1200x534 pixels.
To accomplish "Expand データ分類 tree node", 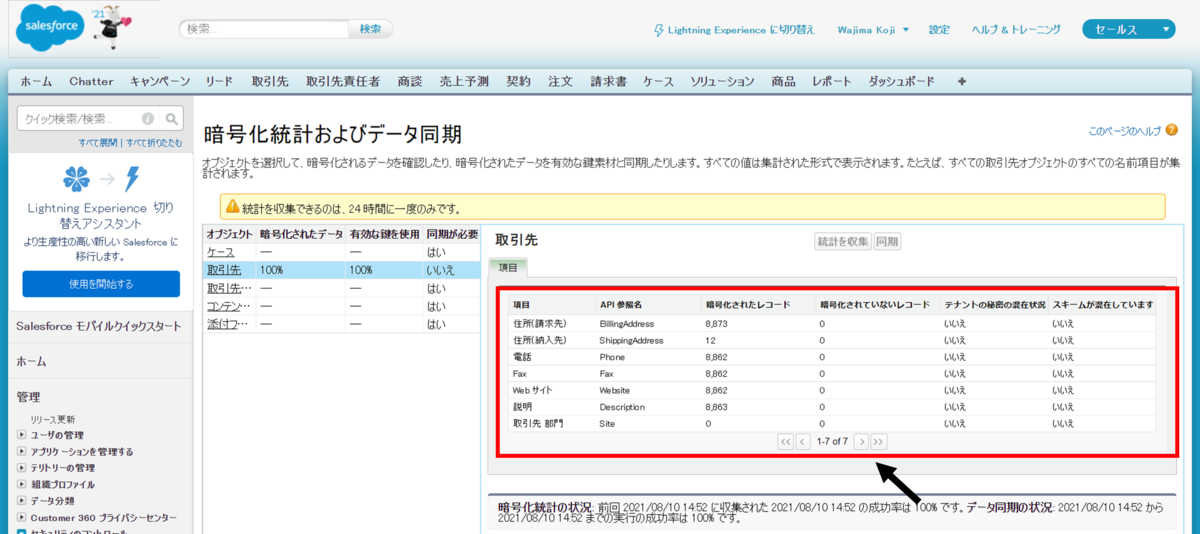I will [22, 500].
